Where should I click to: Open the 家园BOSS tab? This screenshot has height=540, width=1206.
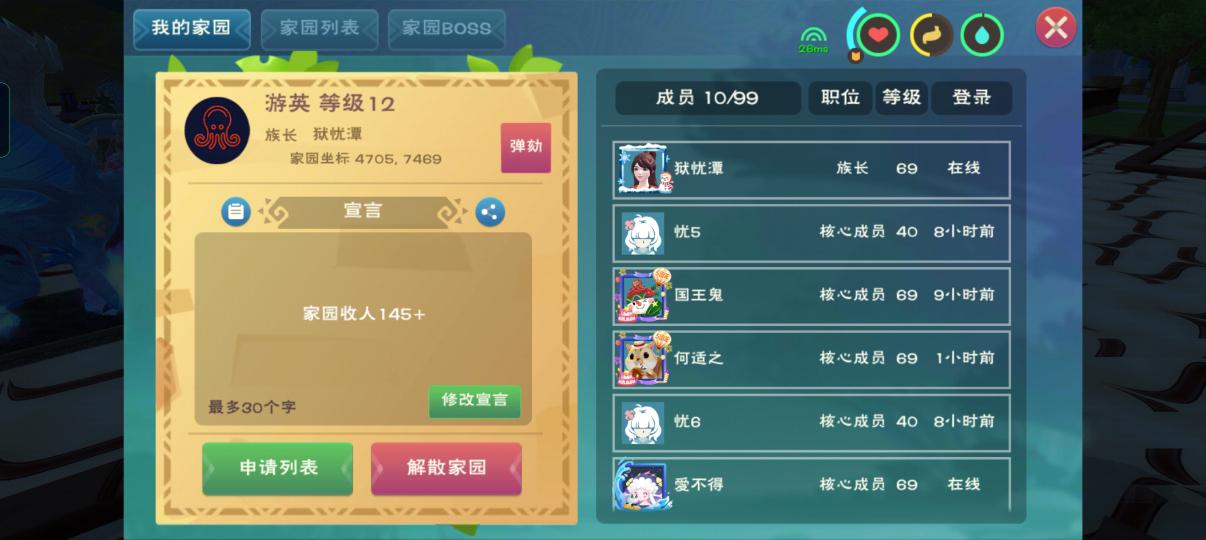click(447, 29)
